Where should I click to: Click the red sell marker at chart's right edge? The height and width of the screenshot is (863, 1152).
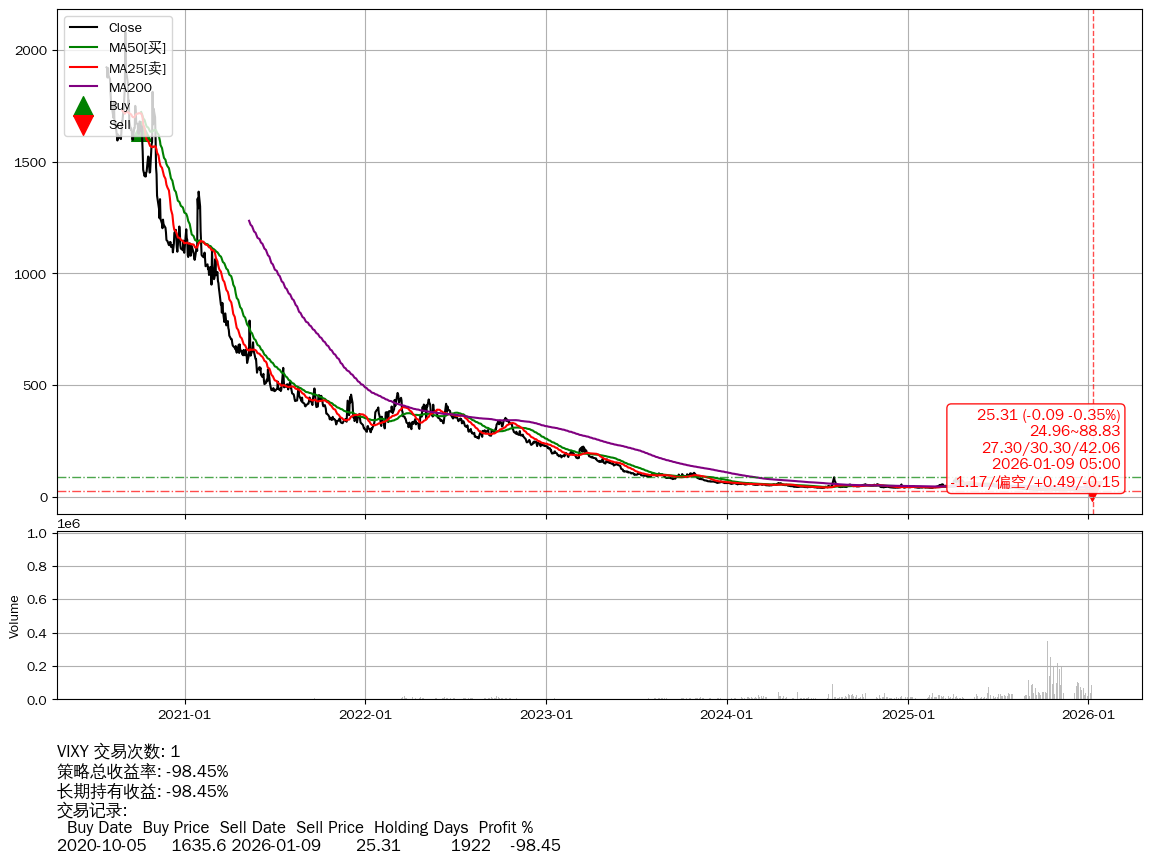point(1092,496)
